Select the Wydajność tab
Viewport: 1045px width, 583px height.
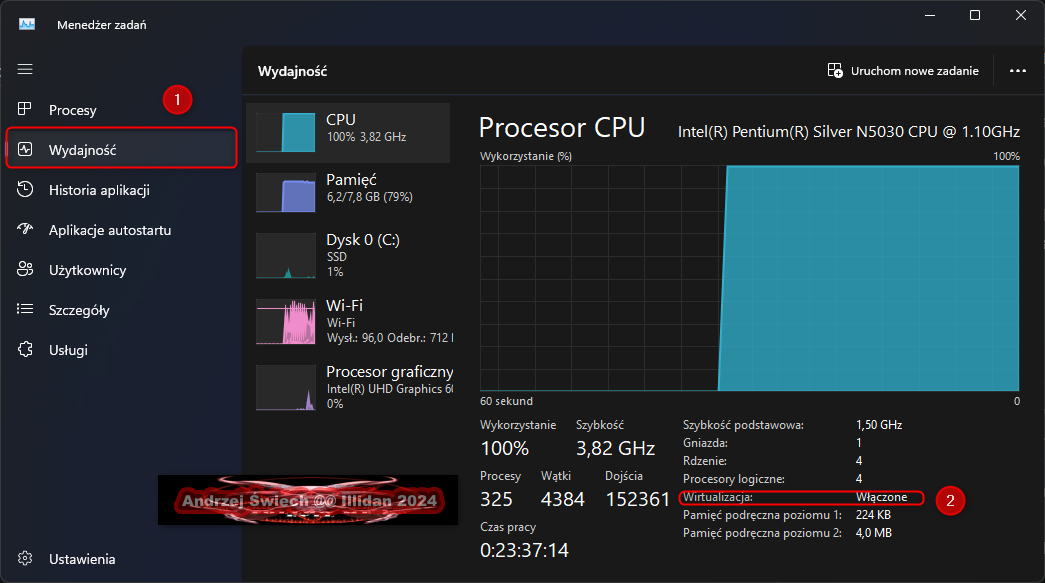(121, 148)
